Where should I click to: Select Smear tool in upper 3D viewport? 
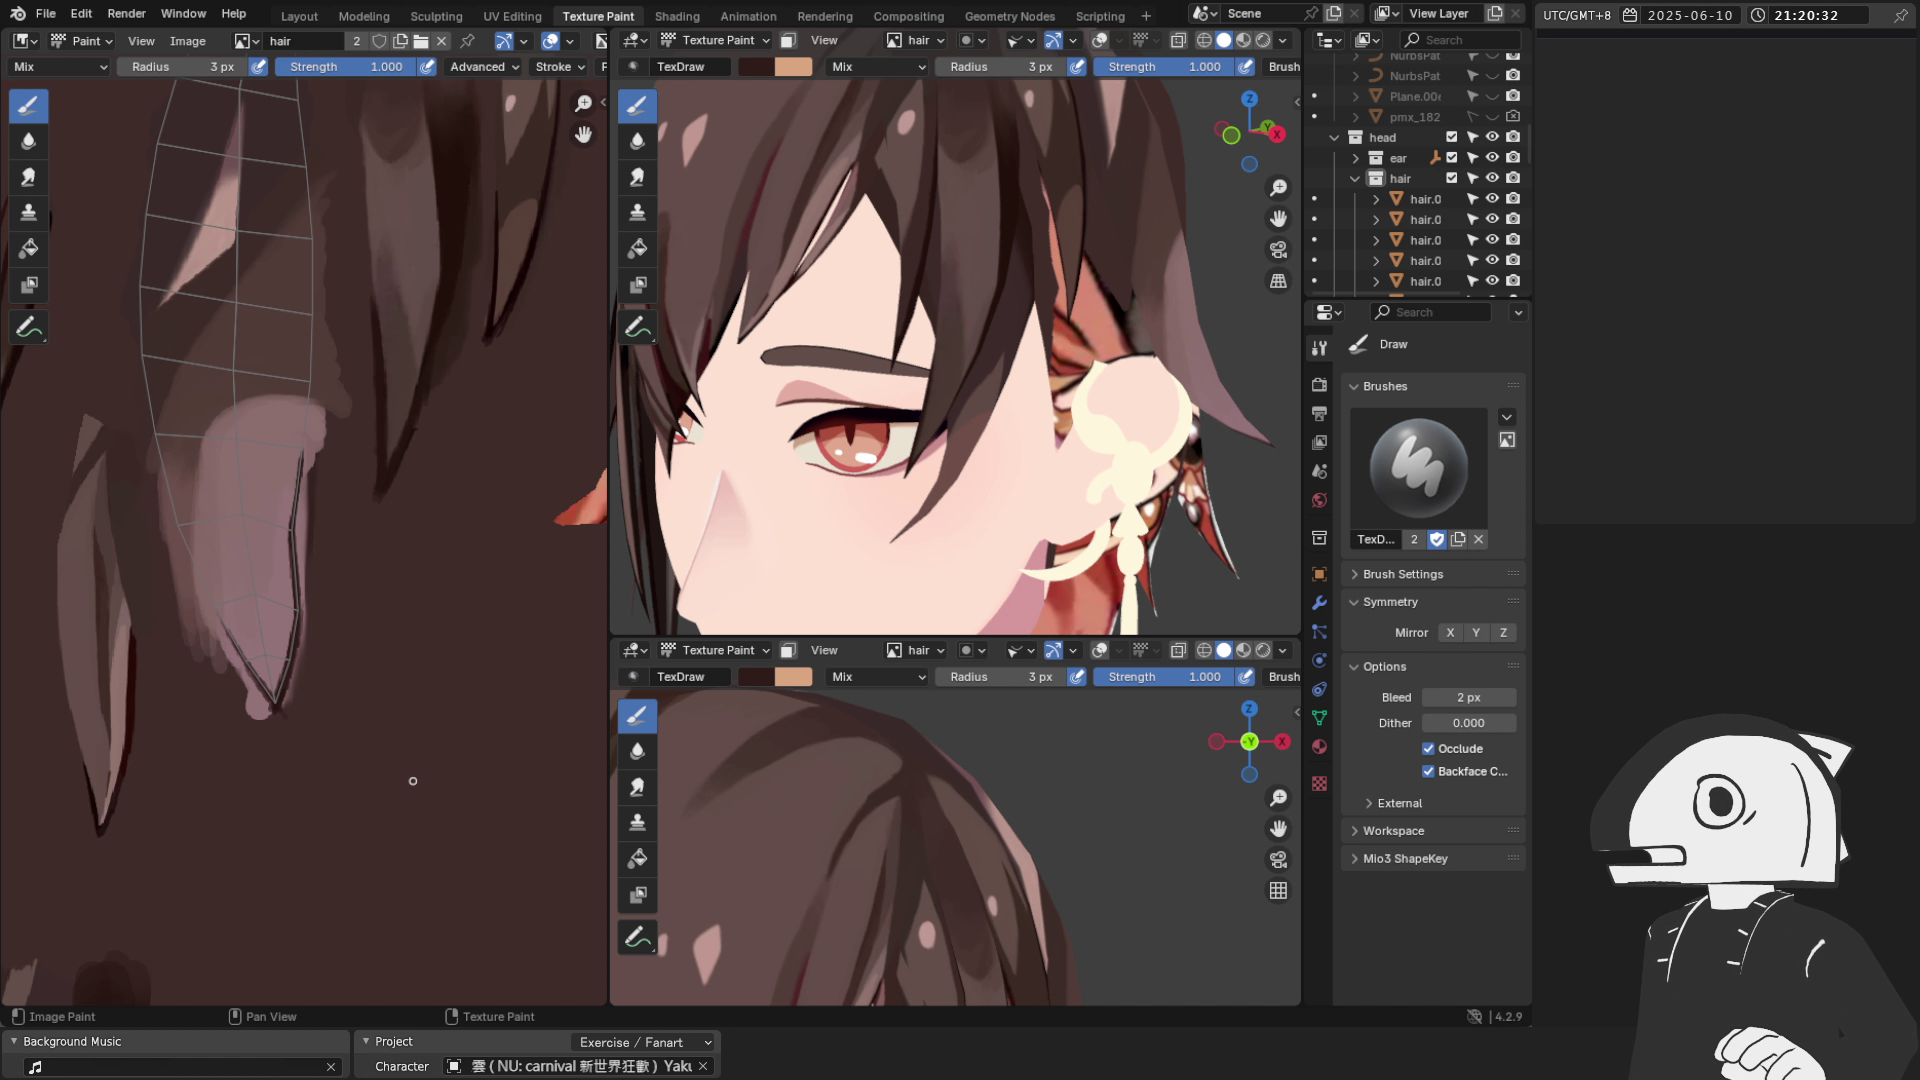tap(637, 177)
